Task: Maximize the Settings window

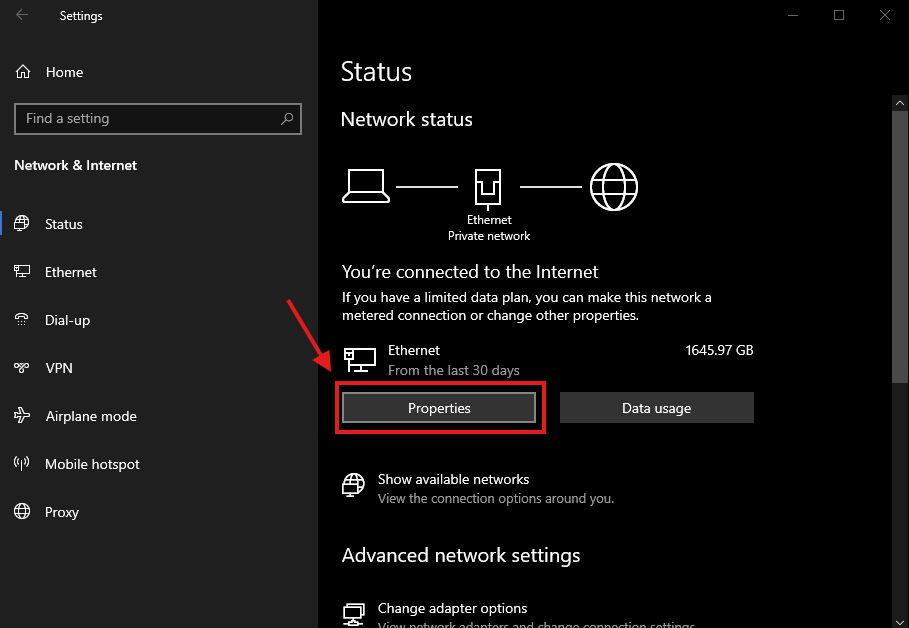Action: [x=839, y=15]
